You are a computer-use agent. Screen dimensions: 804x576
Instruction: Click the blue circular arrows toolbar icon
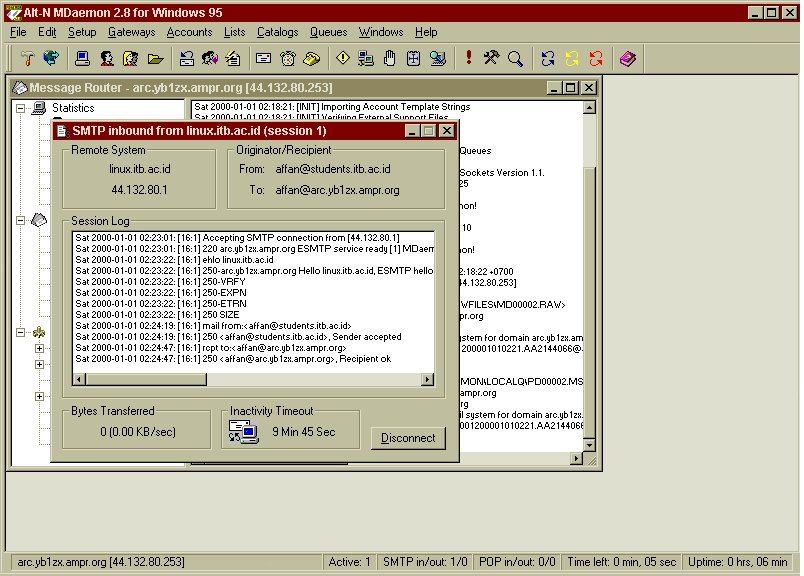(x=547, y=59)
